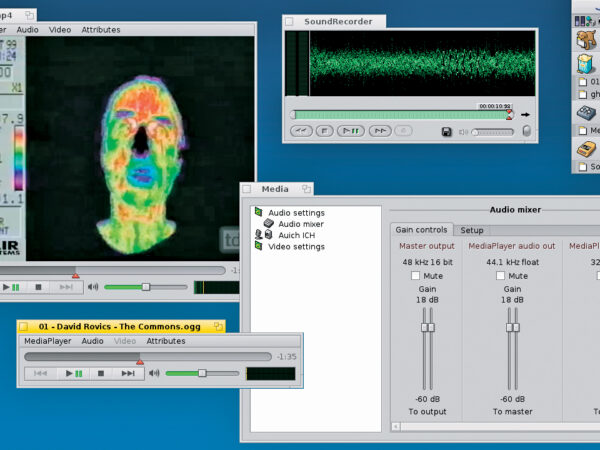Click the save disk icon in SoundRecorder

[x=447, y=131]
